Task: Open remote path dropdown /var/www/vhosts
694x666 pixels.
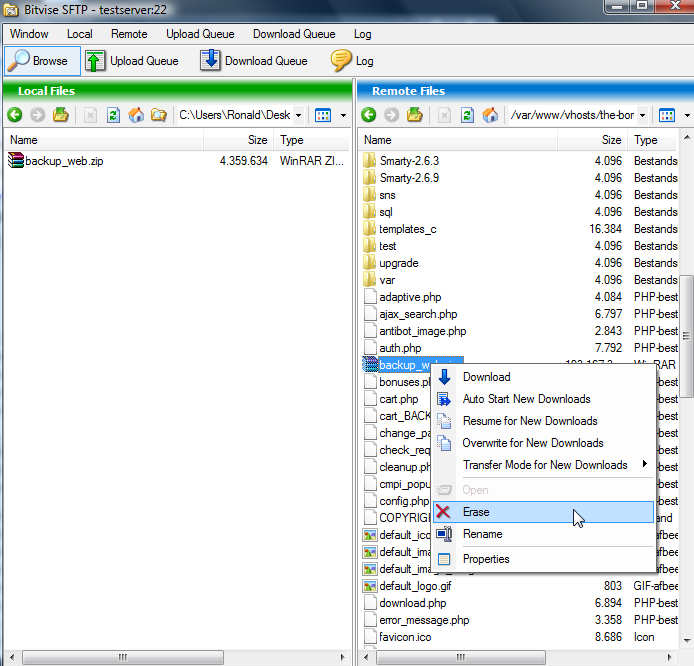Action: (643, 115)
